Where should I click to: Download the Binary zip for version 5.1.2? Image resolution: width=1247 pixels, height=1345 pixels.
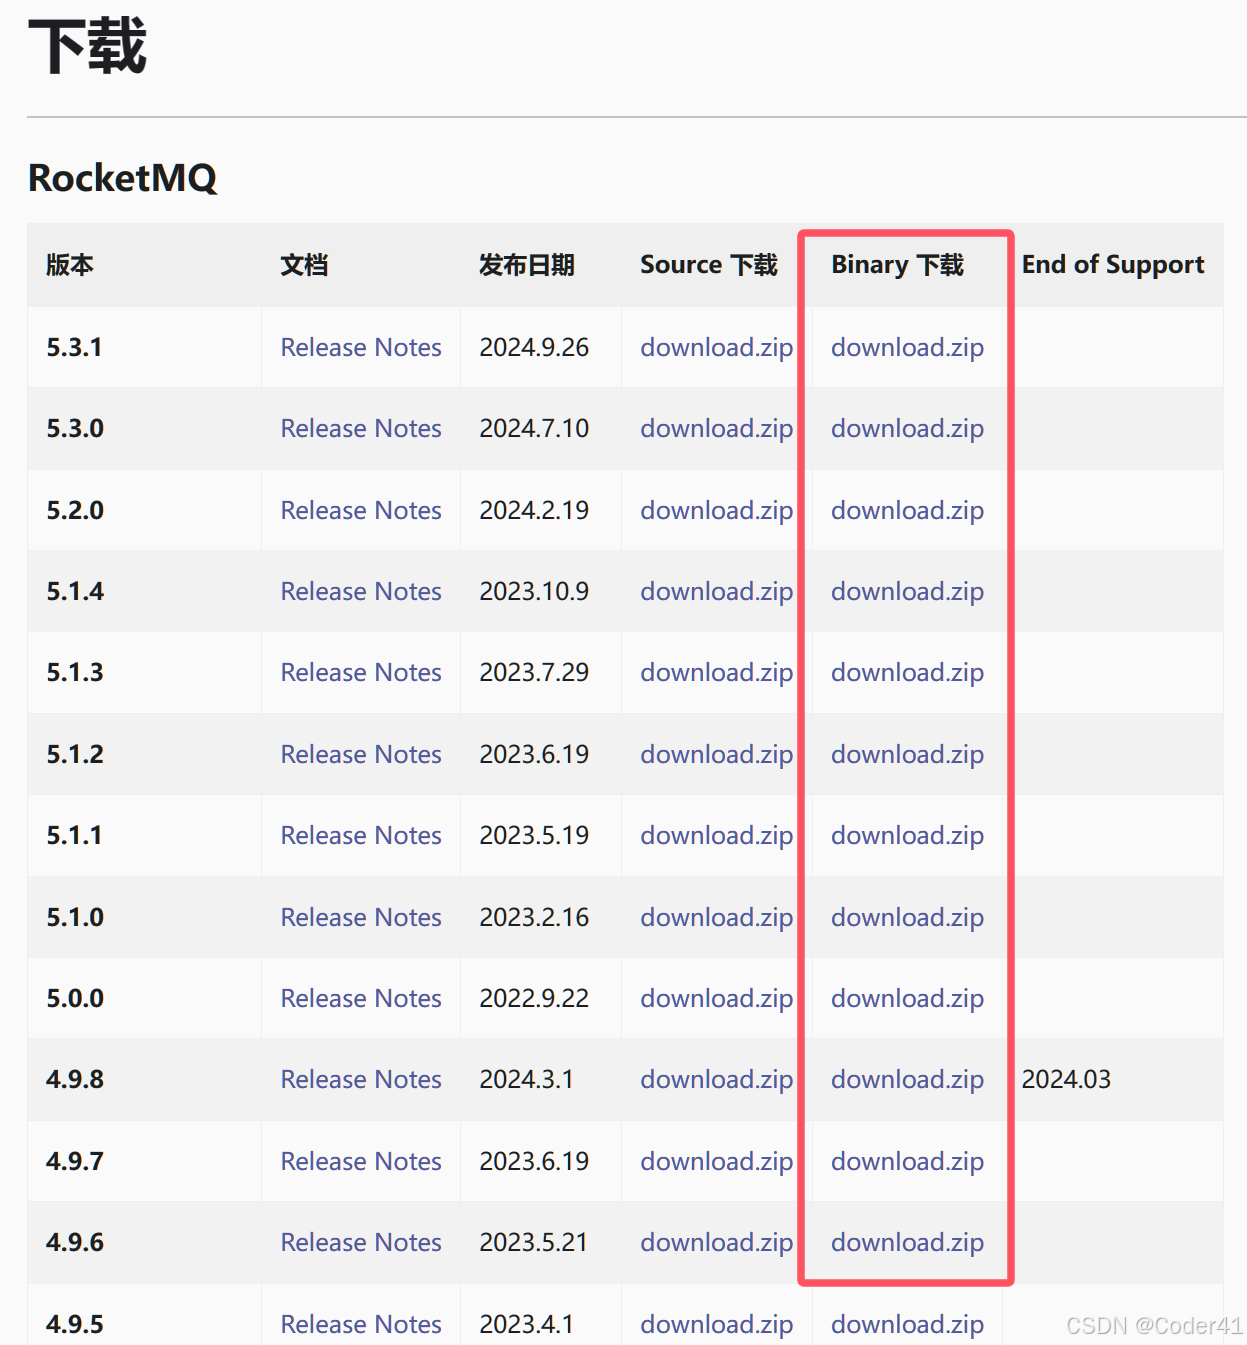pyautogui.click(x=906, y=754)
